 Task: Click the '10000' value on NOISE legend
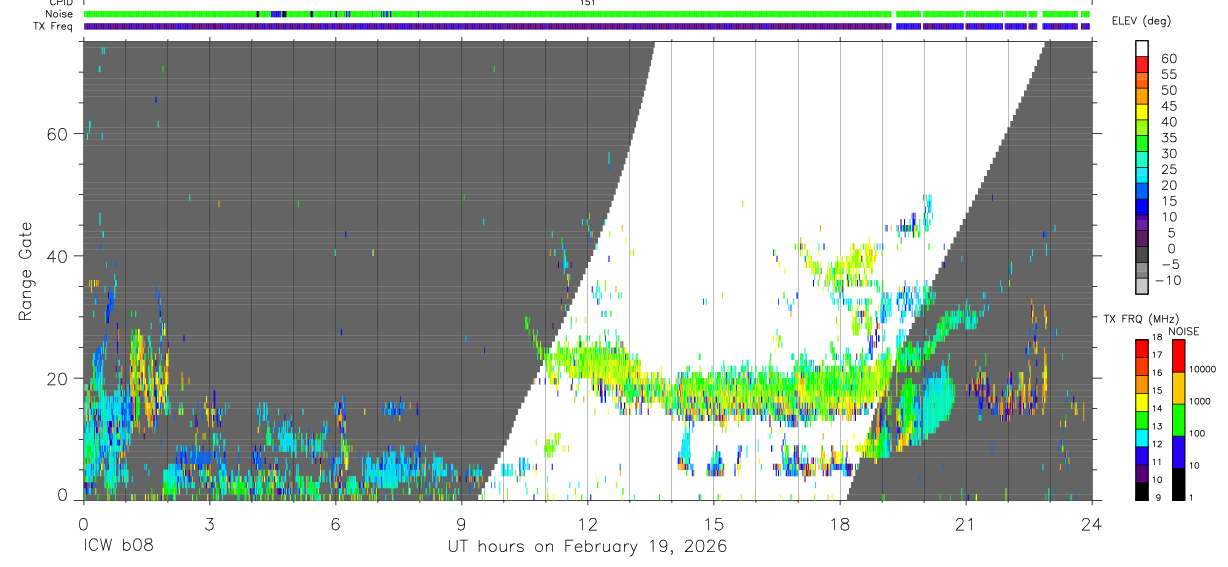(1204, 369)
